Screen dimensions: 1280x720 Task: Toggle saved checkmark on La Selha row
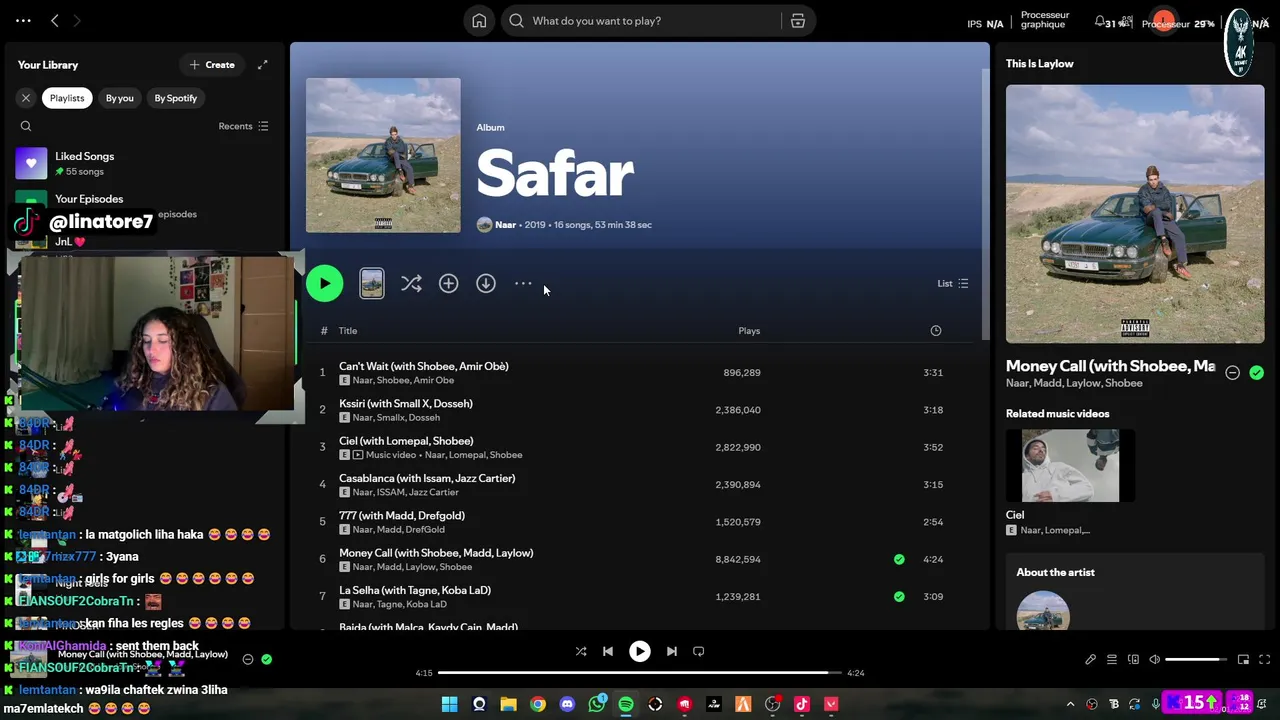click(x=899, y=597)
